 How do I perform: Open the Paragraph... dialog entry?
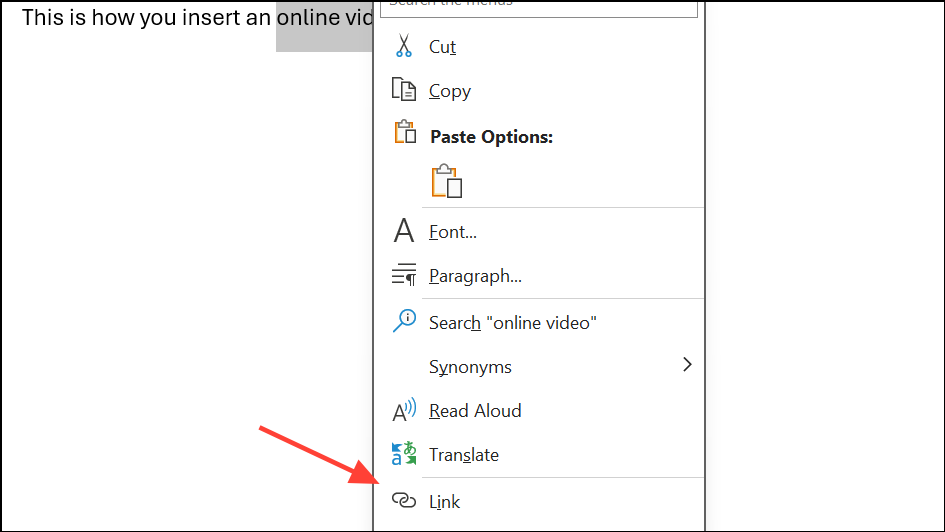(475, 276)
